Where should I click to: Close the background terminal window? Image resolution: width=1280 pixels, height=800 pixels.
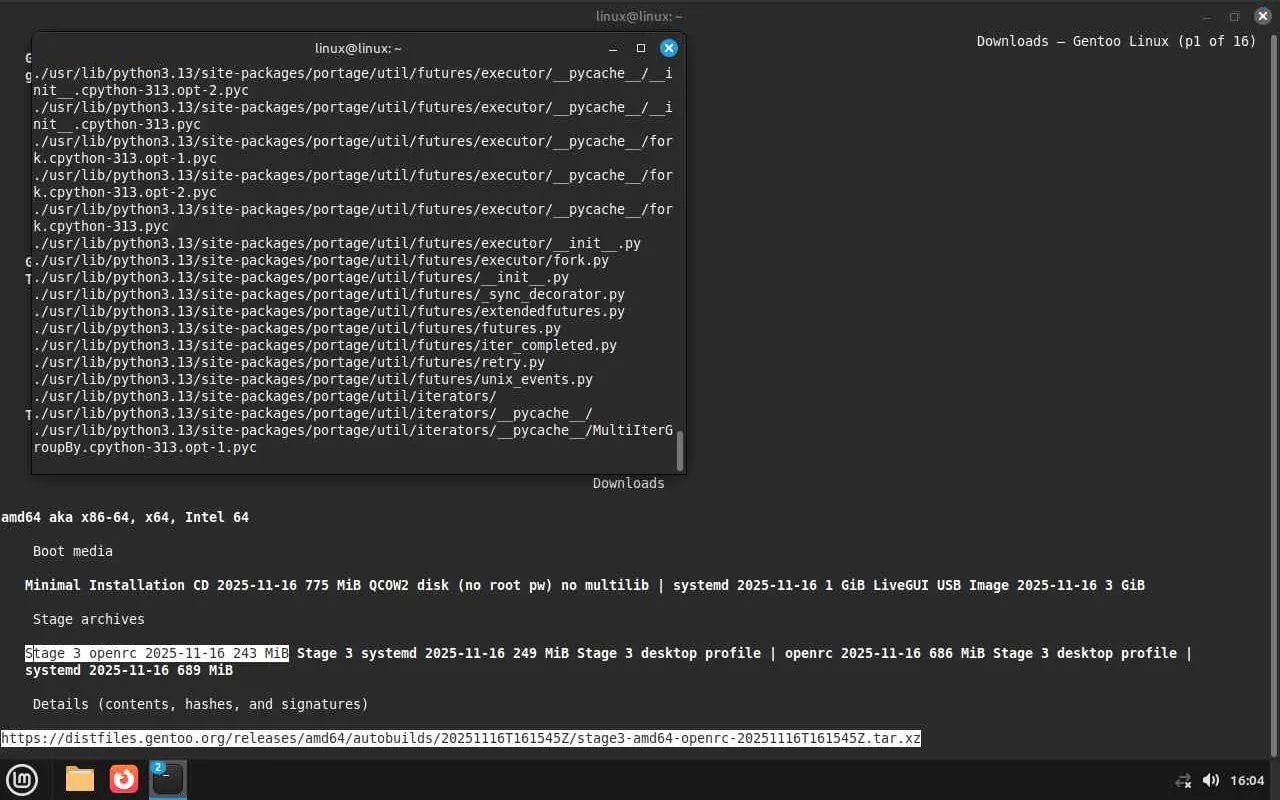1262,16
